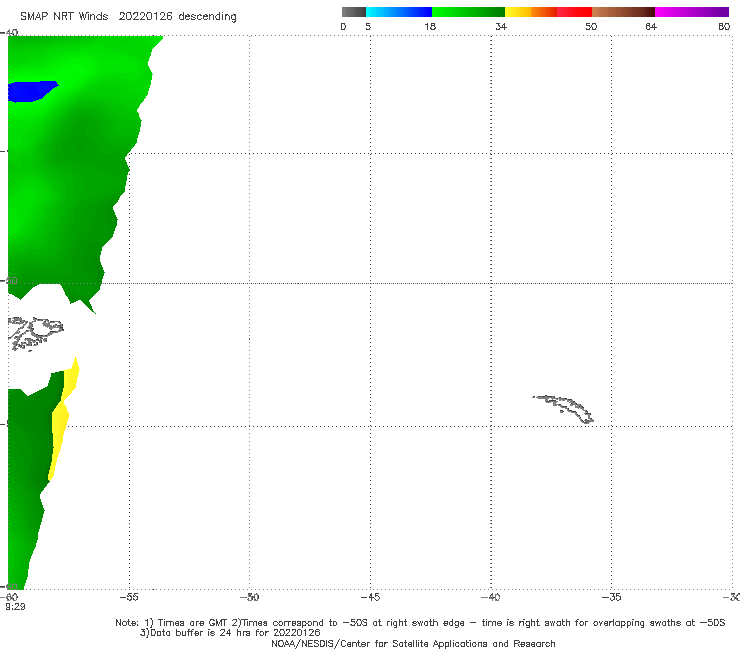Click the NOAA/NESDIS credit line

point(413,644)
